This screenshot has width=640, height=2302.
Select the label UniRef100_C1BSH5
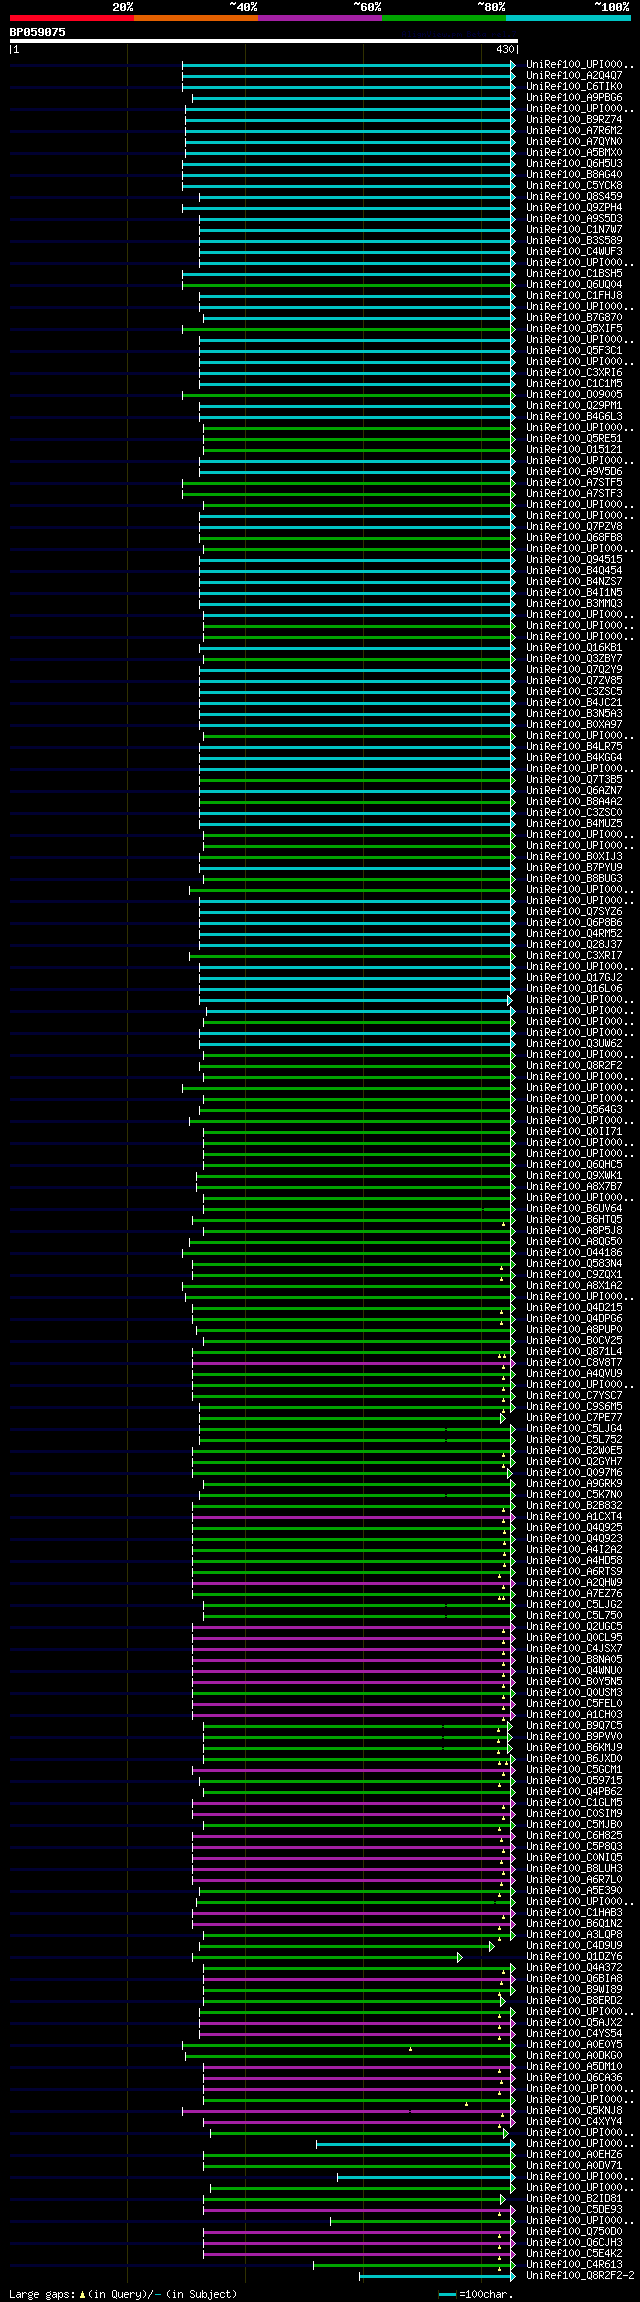(574, 274)
